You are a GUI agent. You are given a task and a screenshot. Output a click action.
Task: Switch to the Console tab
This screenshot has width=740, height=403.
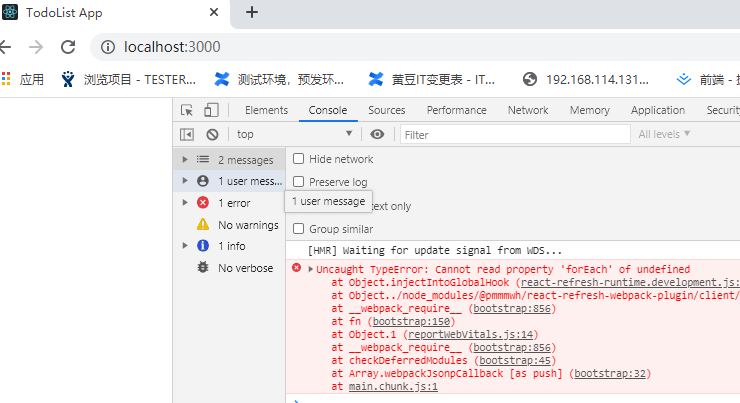328,110
